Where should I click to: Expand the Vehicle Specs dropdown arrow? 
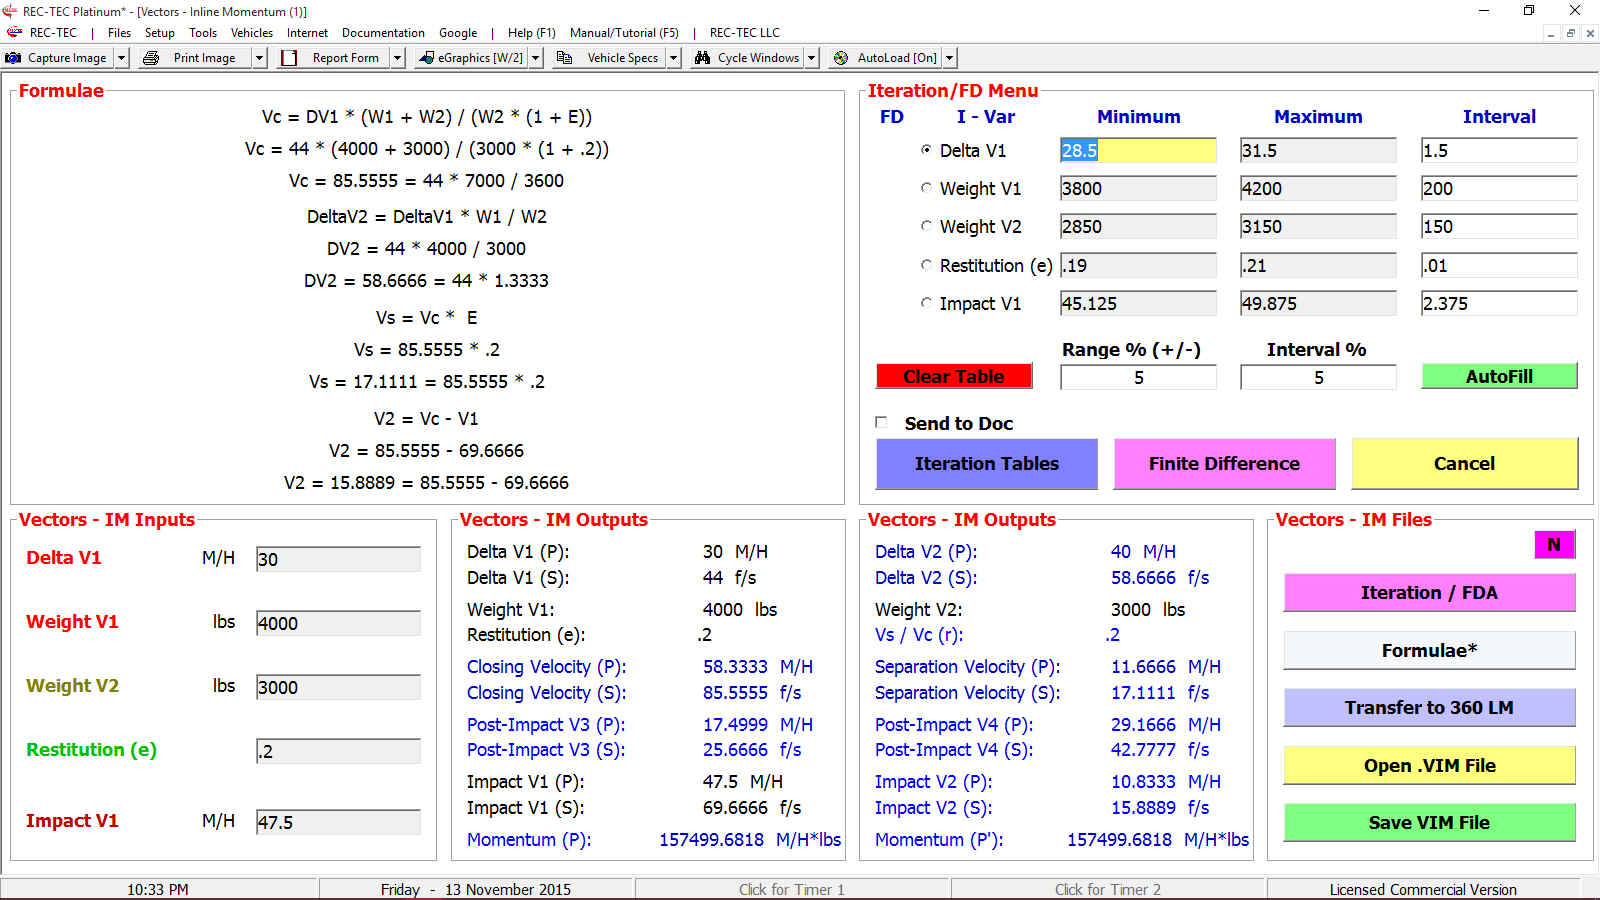pyautogui.click(x=673, y=58)
